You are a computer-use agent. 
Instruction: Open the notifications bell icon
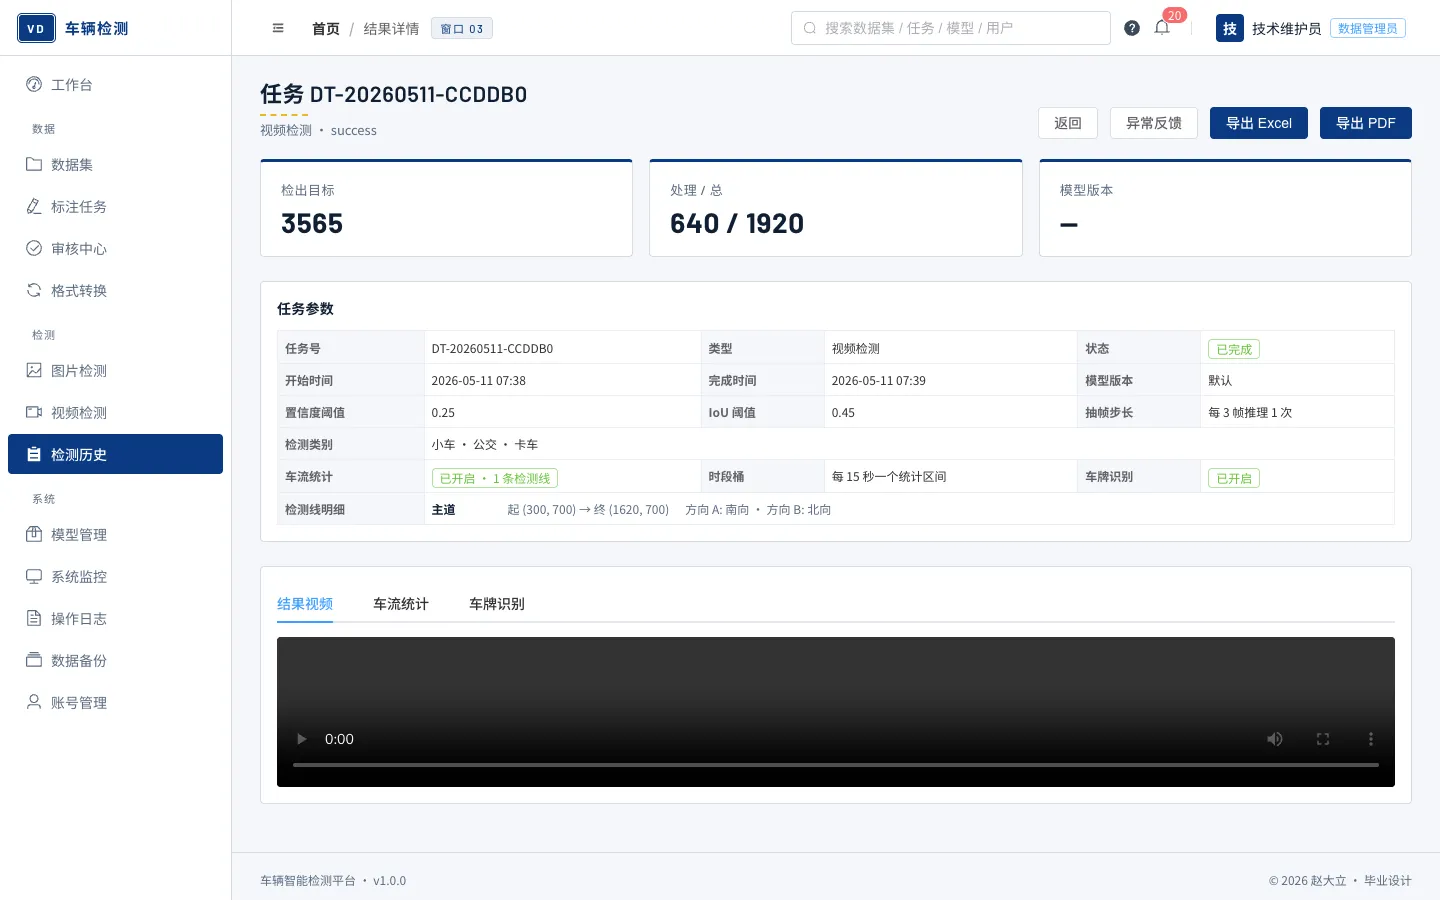click(1162, 28)
